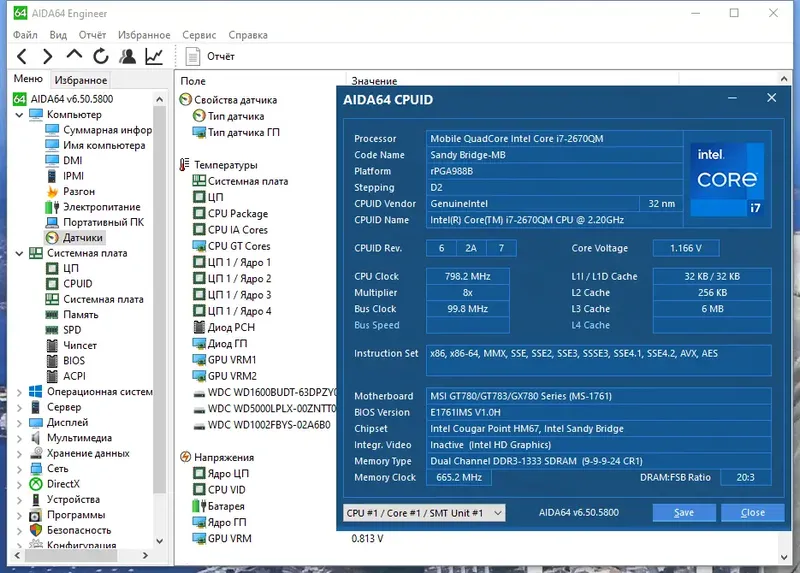Expand the Хранение данных tree node
Image resolution: width=800 pixels, height=573 pixels.
pyautogui.click(x=19, y=453)
